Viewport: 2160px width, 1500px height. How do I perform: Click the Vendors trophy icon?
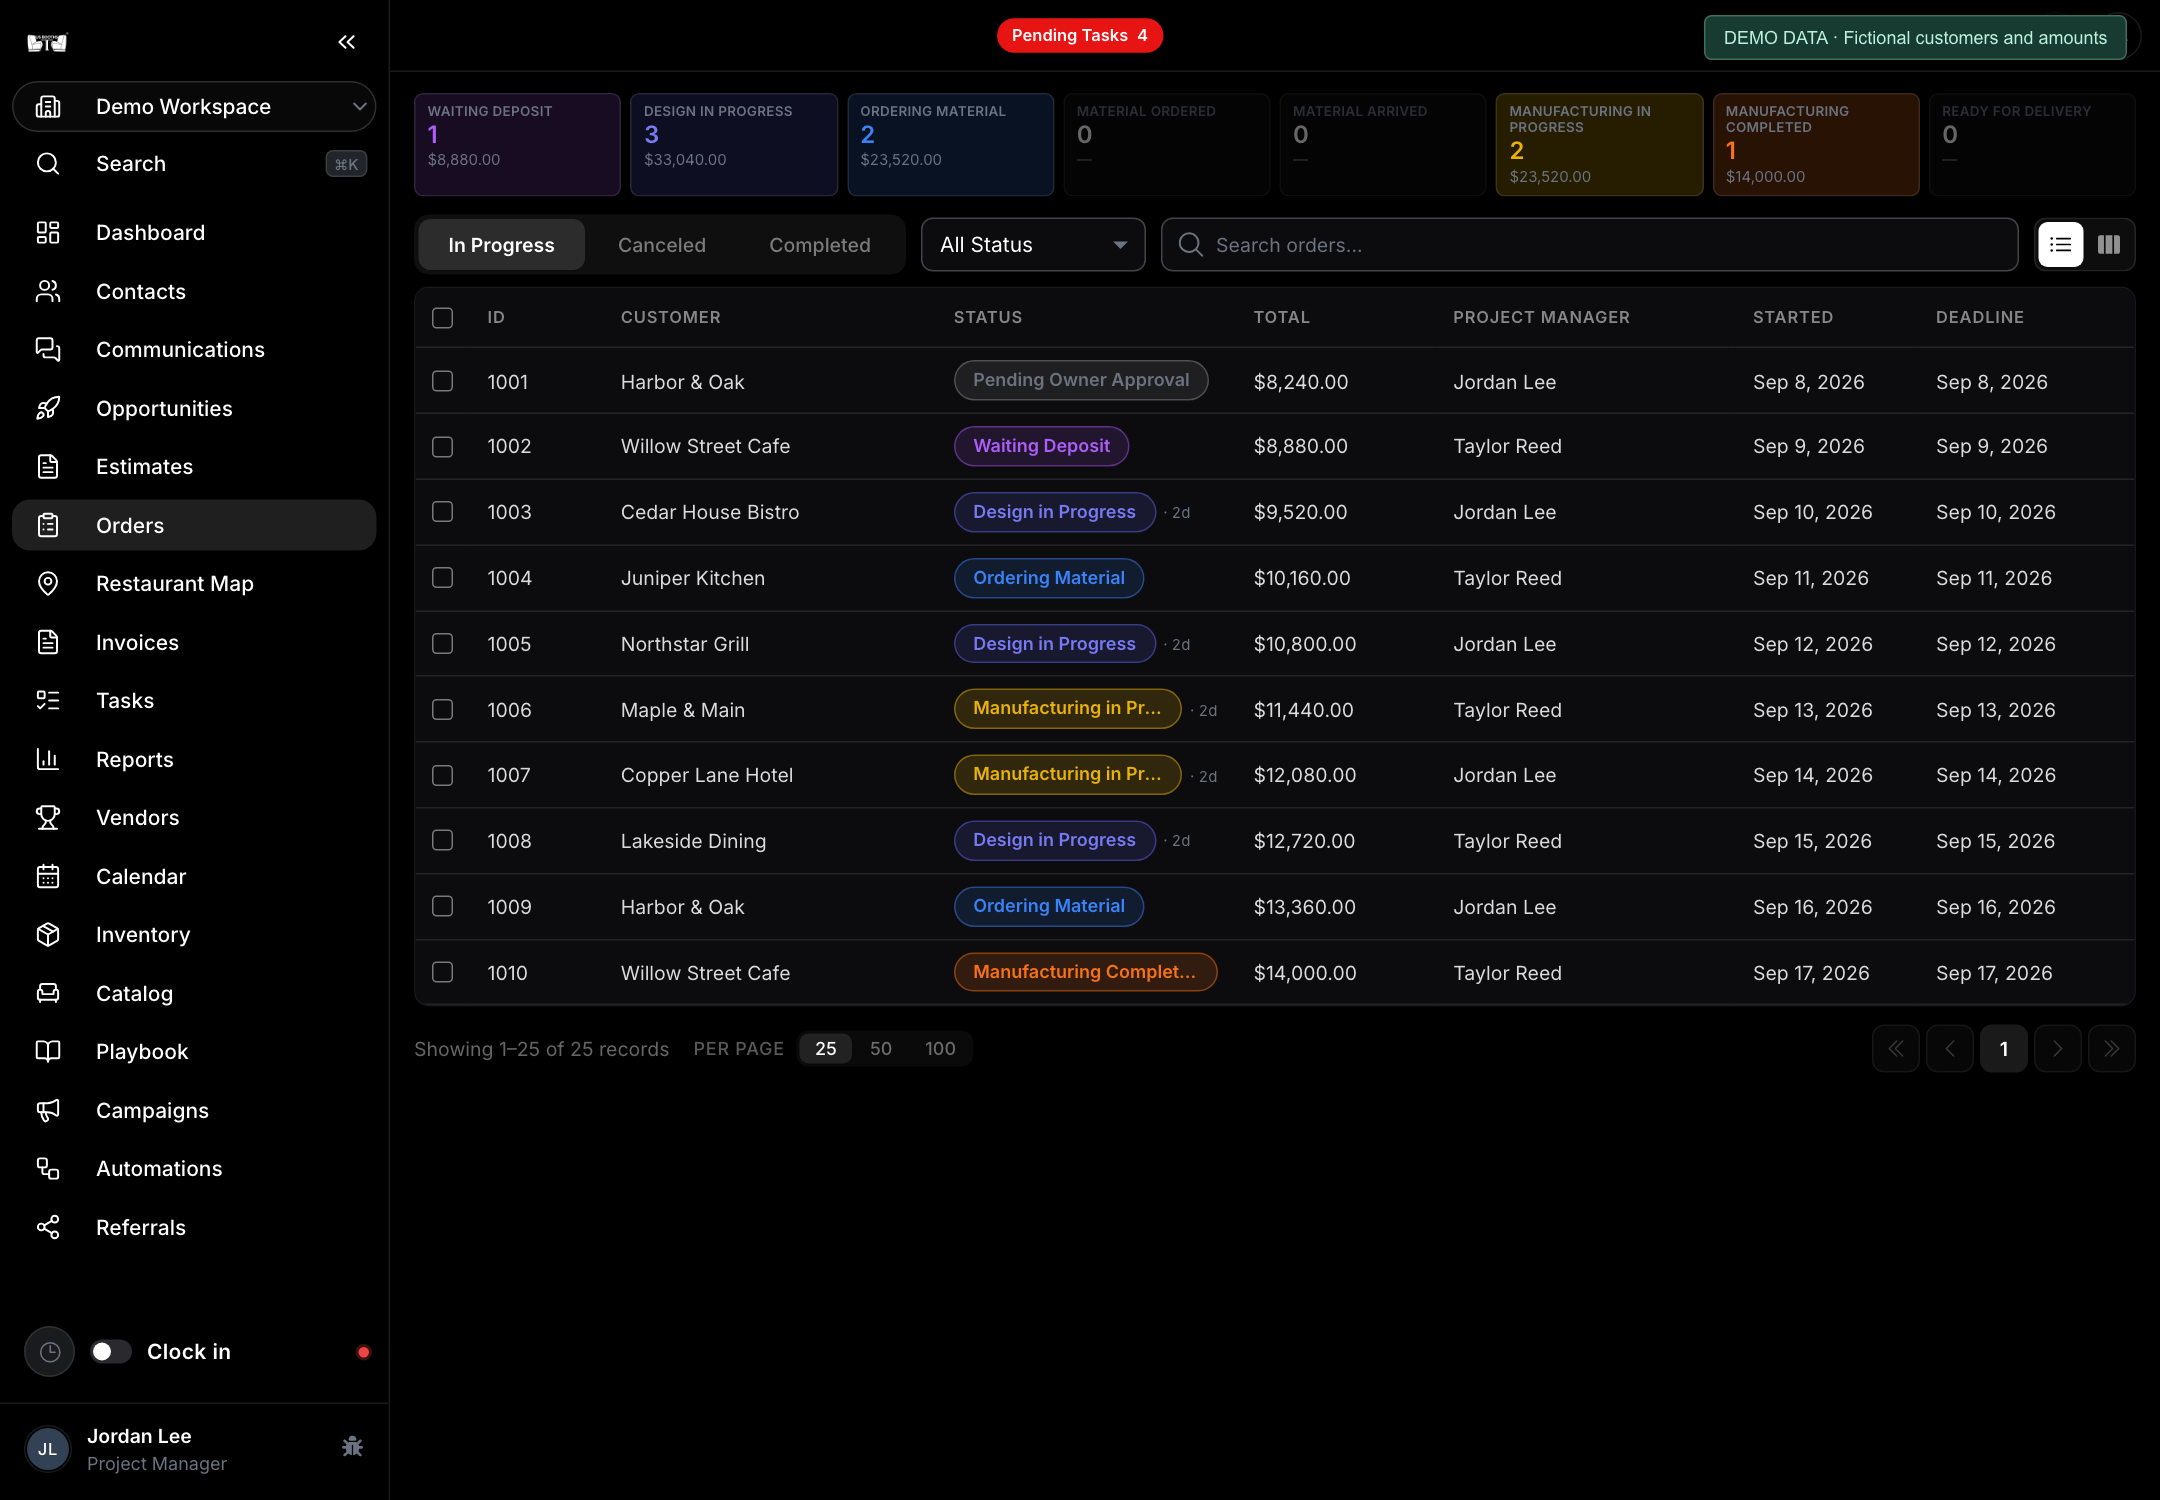click(x=48, y=818)
